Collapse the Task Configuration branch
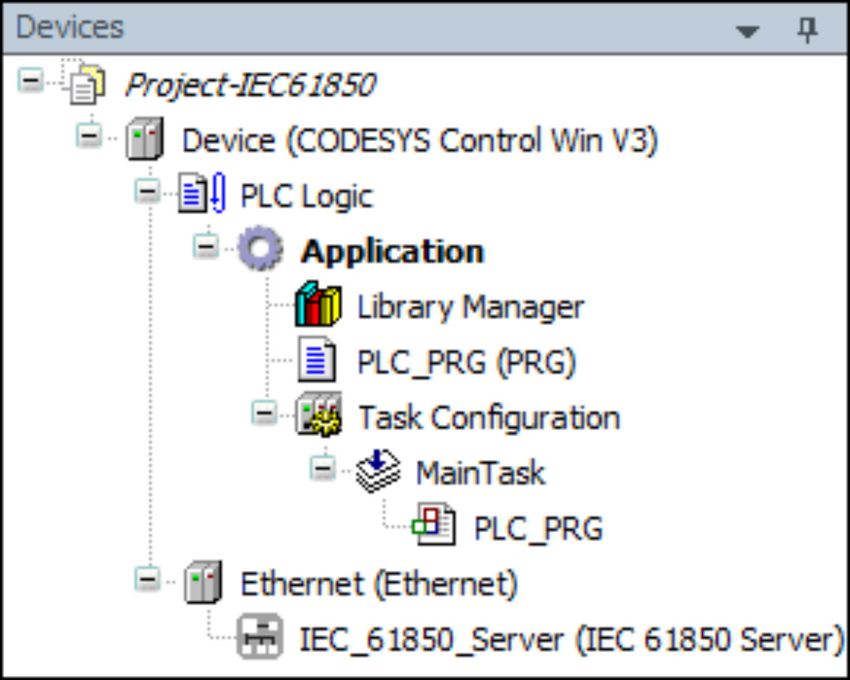Image resolution: width=850 pixels, height=680 pixels. pyautogui.click(x=265, y=413)
